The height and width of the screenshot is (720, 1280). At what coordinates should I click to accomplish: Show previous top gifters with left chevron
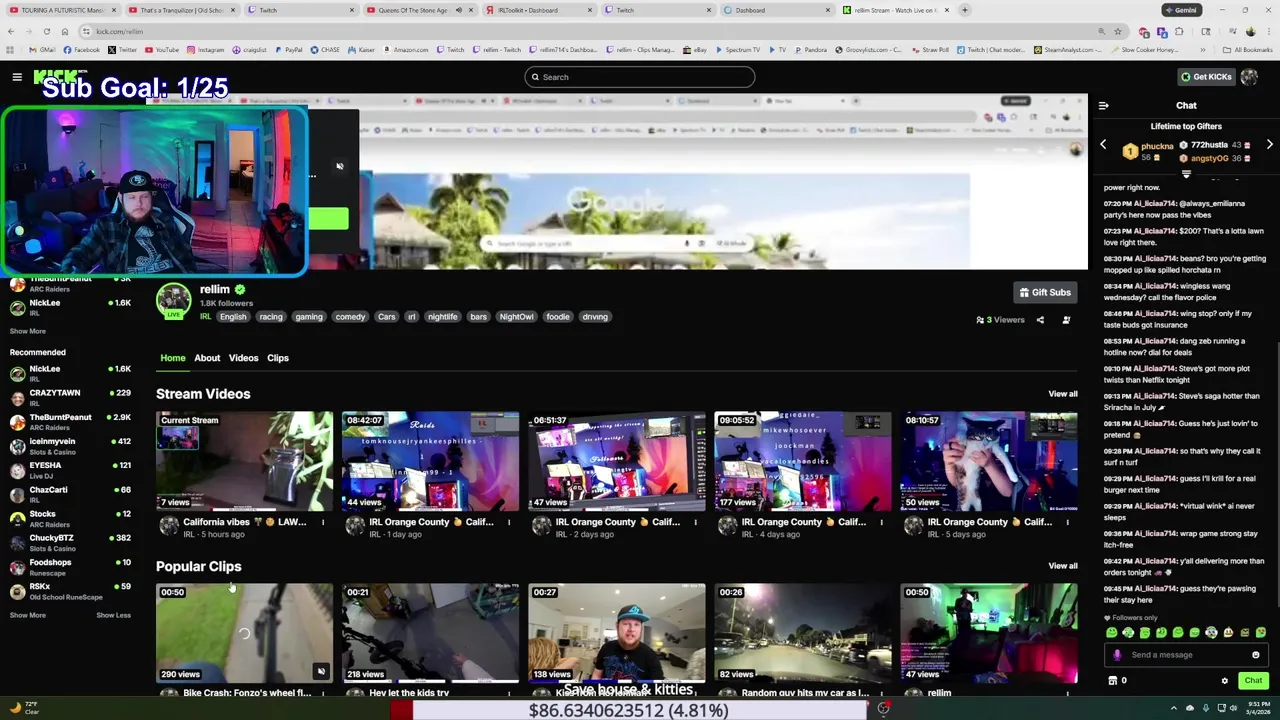[x=1103, y=145]
